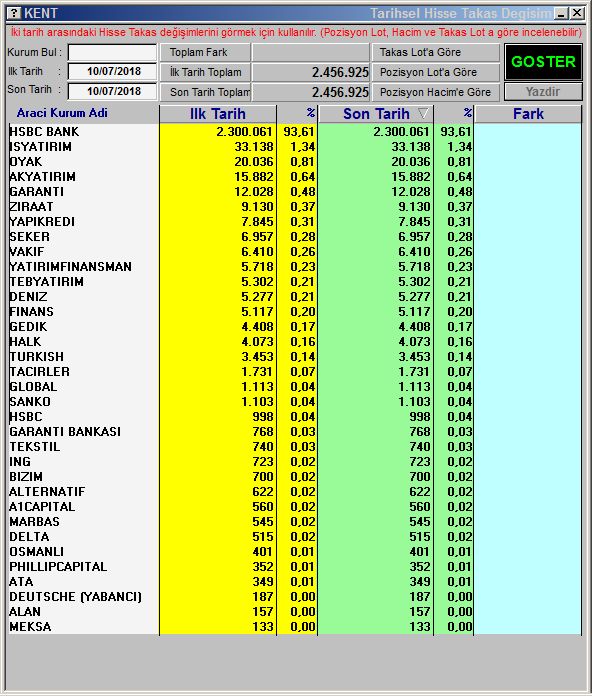Select the ISYATIRIM row

[295, 147]
